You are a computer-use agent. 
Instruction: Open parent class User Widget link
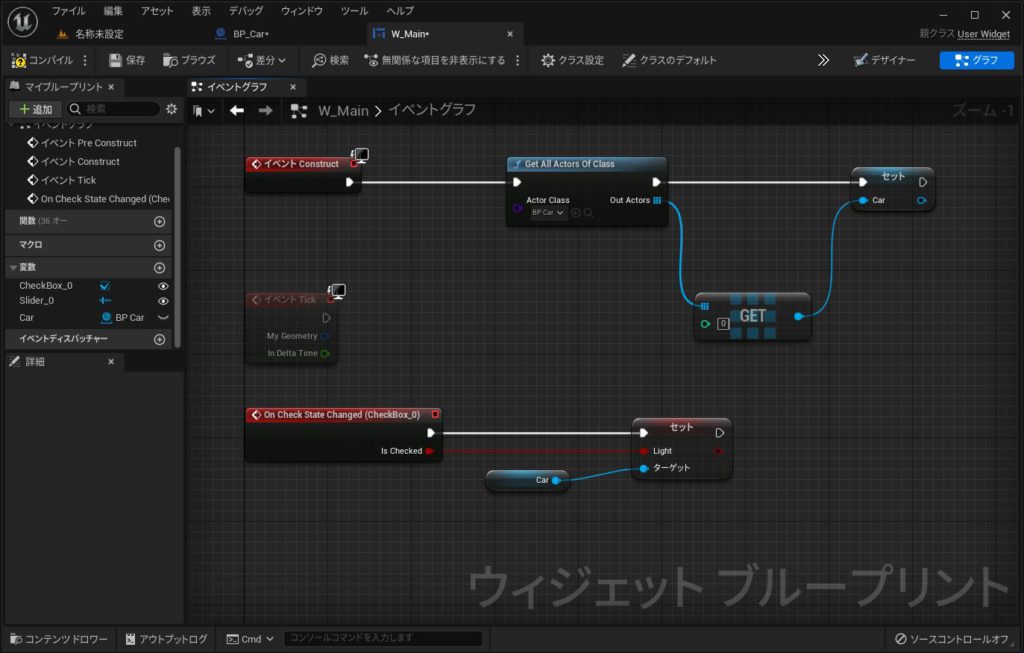pyautogui.click(x=984, y=34)
